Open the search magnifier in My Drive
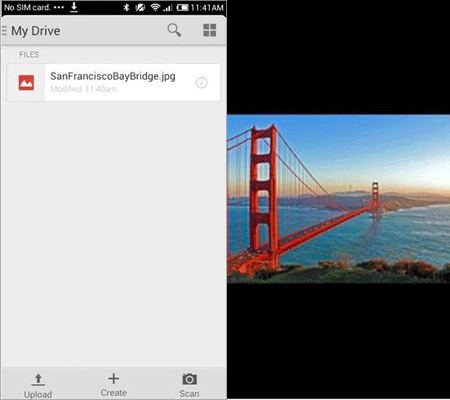The width and height of the screenshot is (450, 400). [174, 30]
